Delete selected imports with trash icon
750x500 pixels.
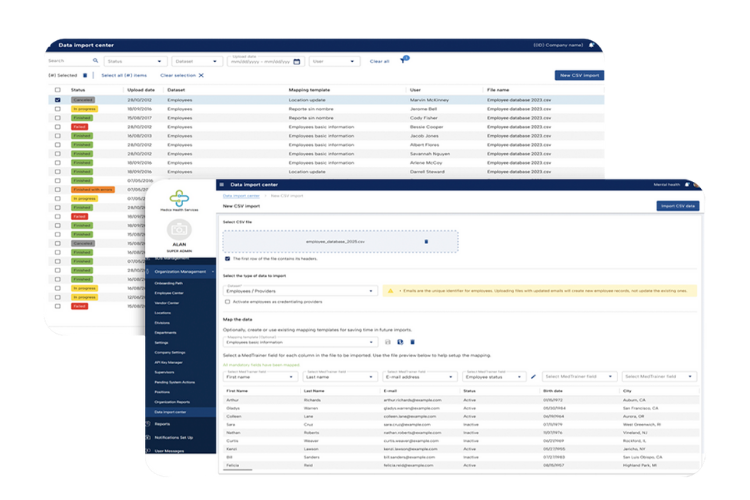click(85, 75)
